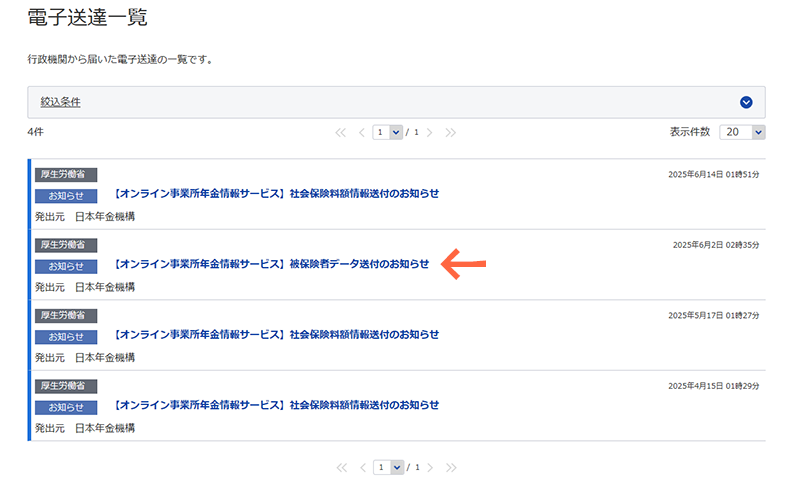Screen dimensions: 800x484
Task: Open the 表示件数 display count dropdown
Action: [742, 132]
